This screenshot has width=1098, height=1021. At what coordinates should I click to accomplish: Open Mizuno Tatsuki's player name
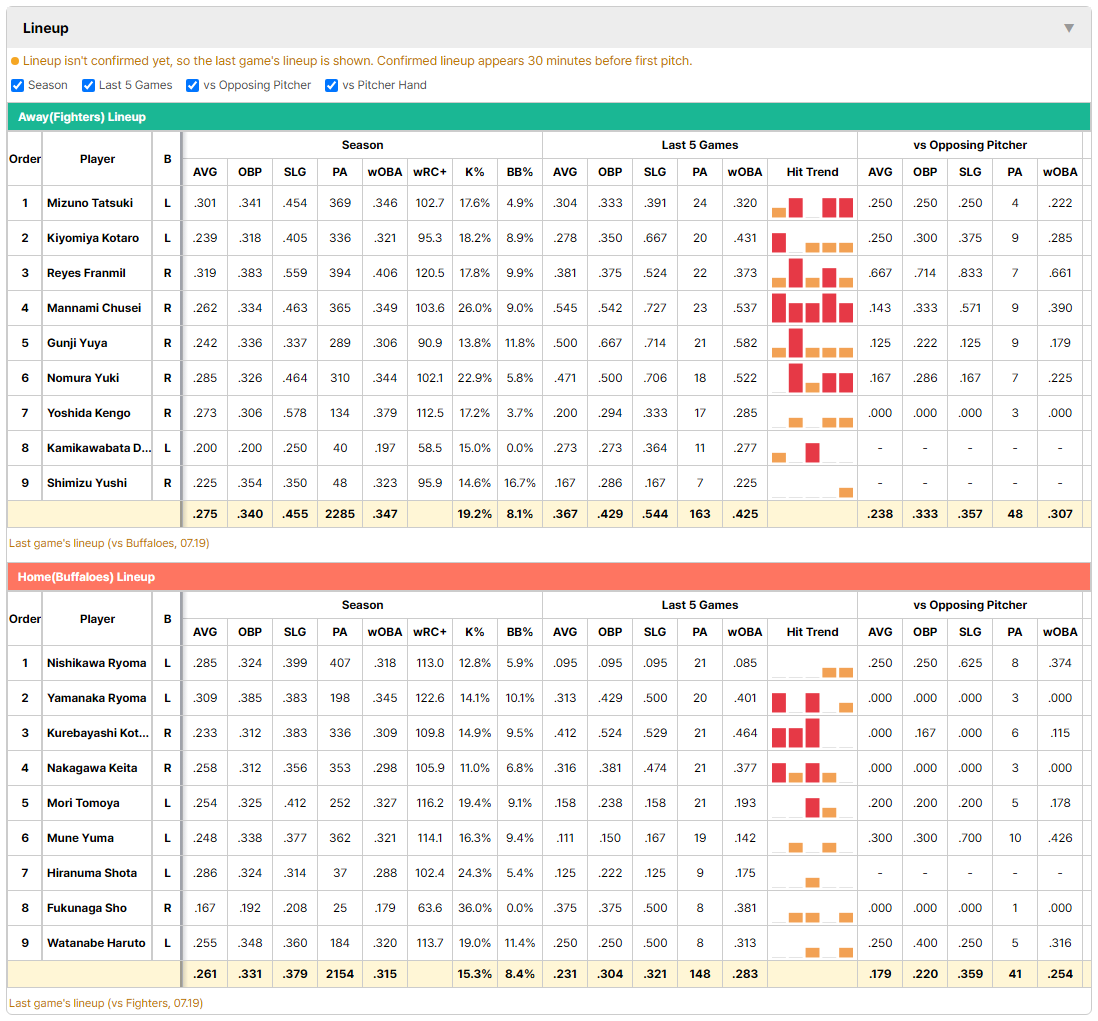90,203
